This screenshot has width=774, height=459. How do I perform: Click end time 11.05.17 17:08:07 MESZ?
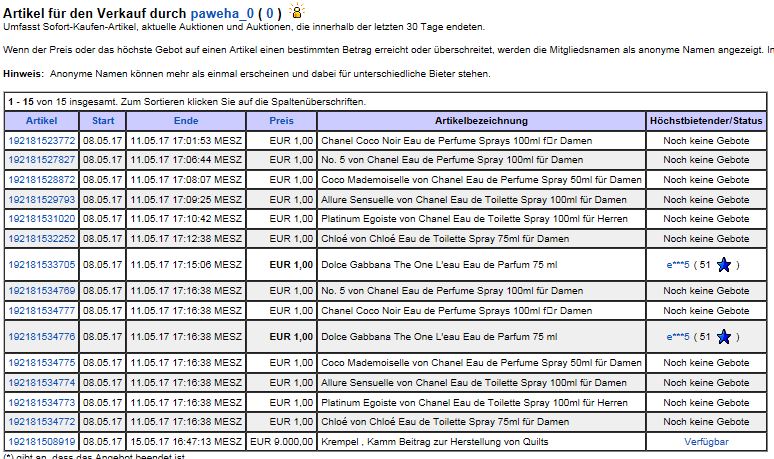click(x=186, y=180)
